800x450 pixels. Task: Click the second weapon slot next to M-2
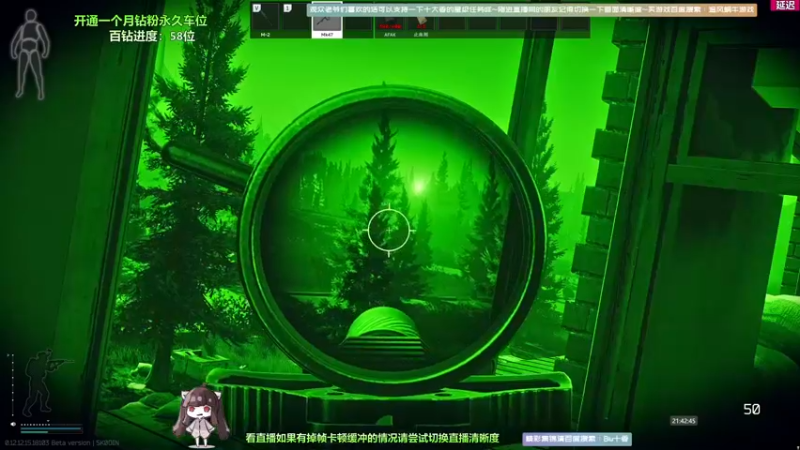click(x=296, y=20)
